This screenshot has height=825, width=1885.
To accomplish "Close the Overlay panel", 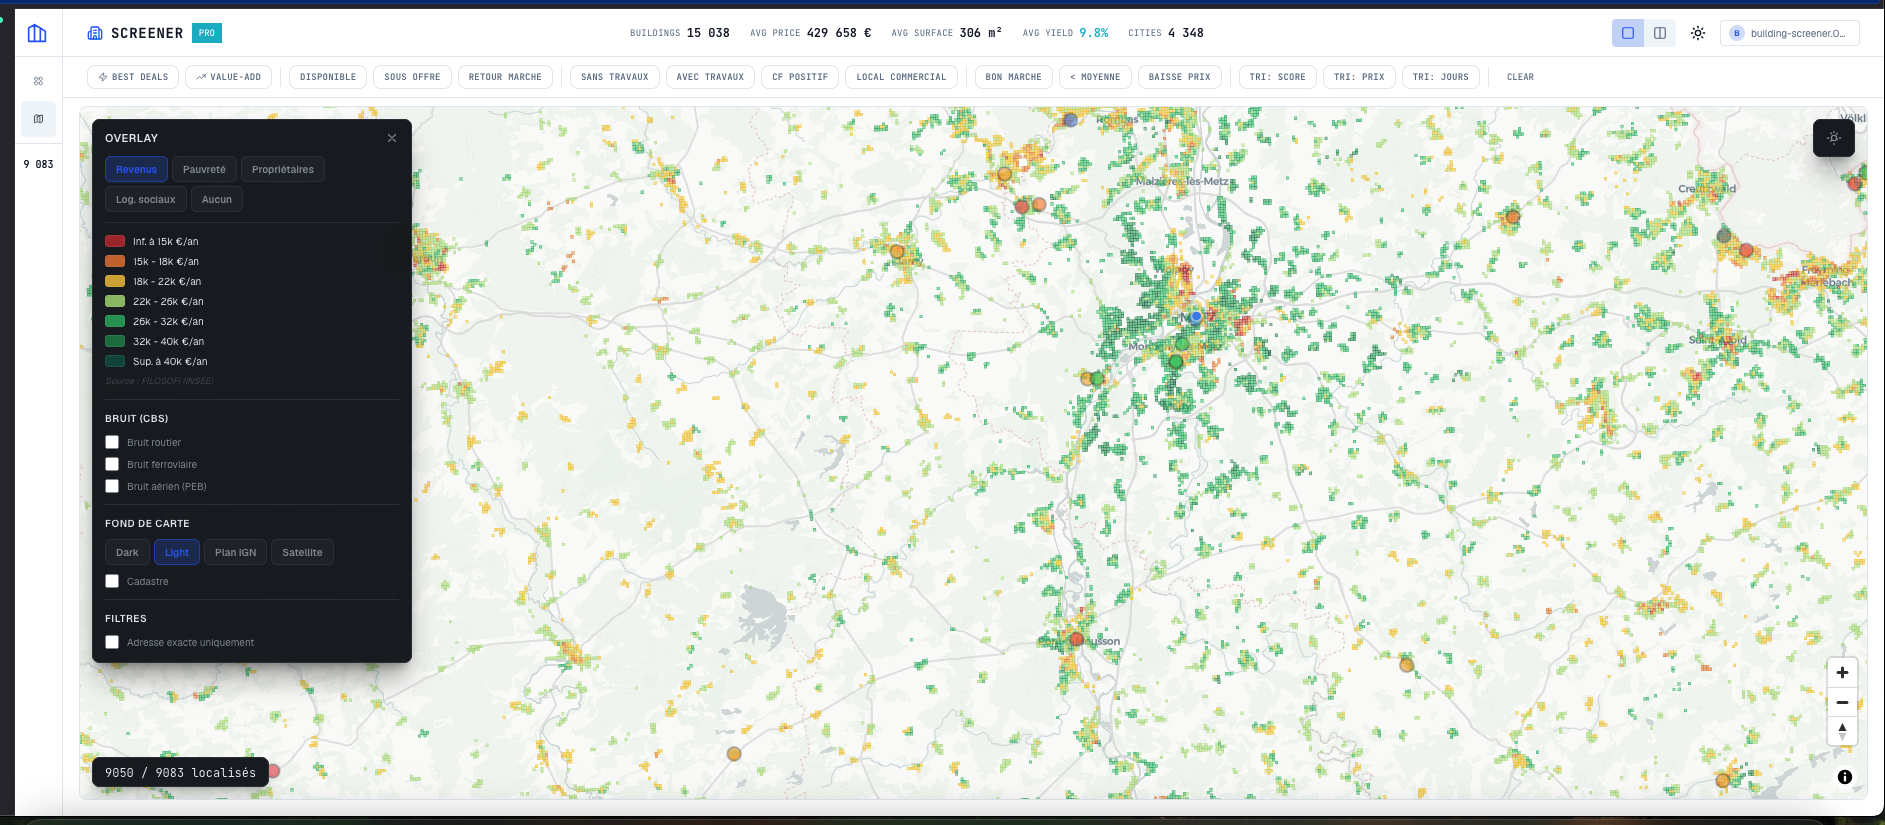I will (x=392, y=138).
